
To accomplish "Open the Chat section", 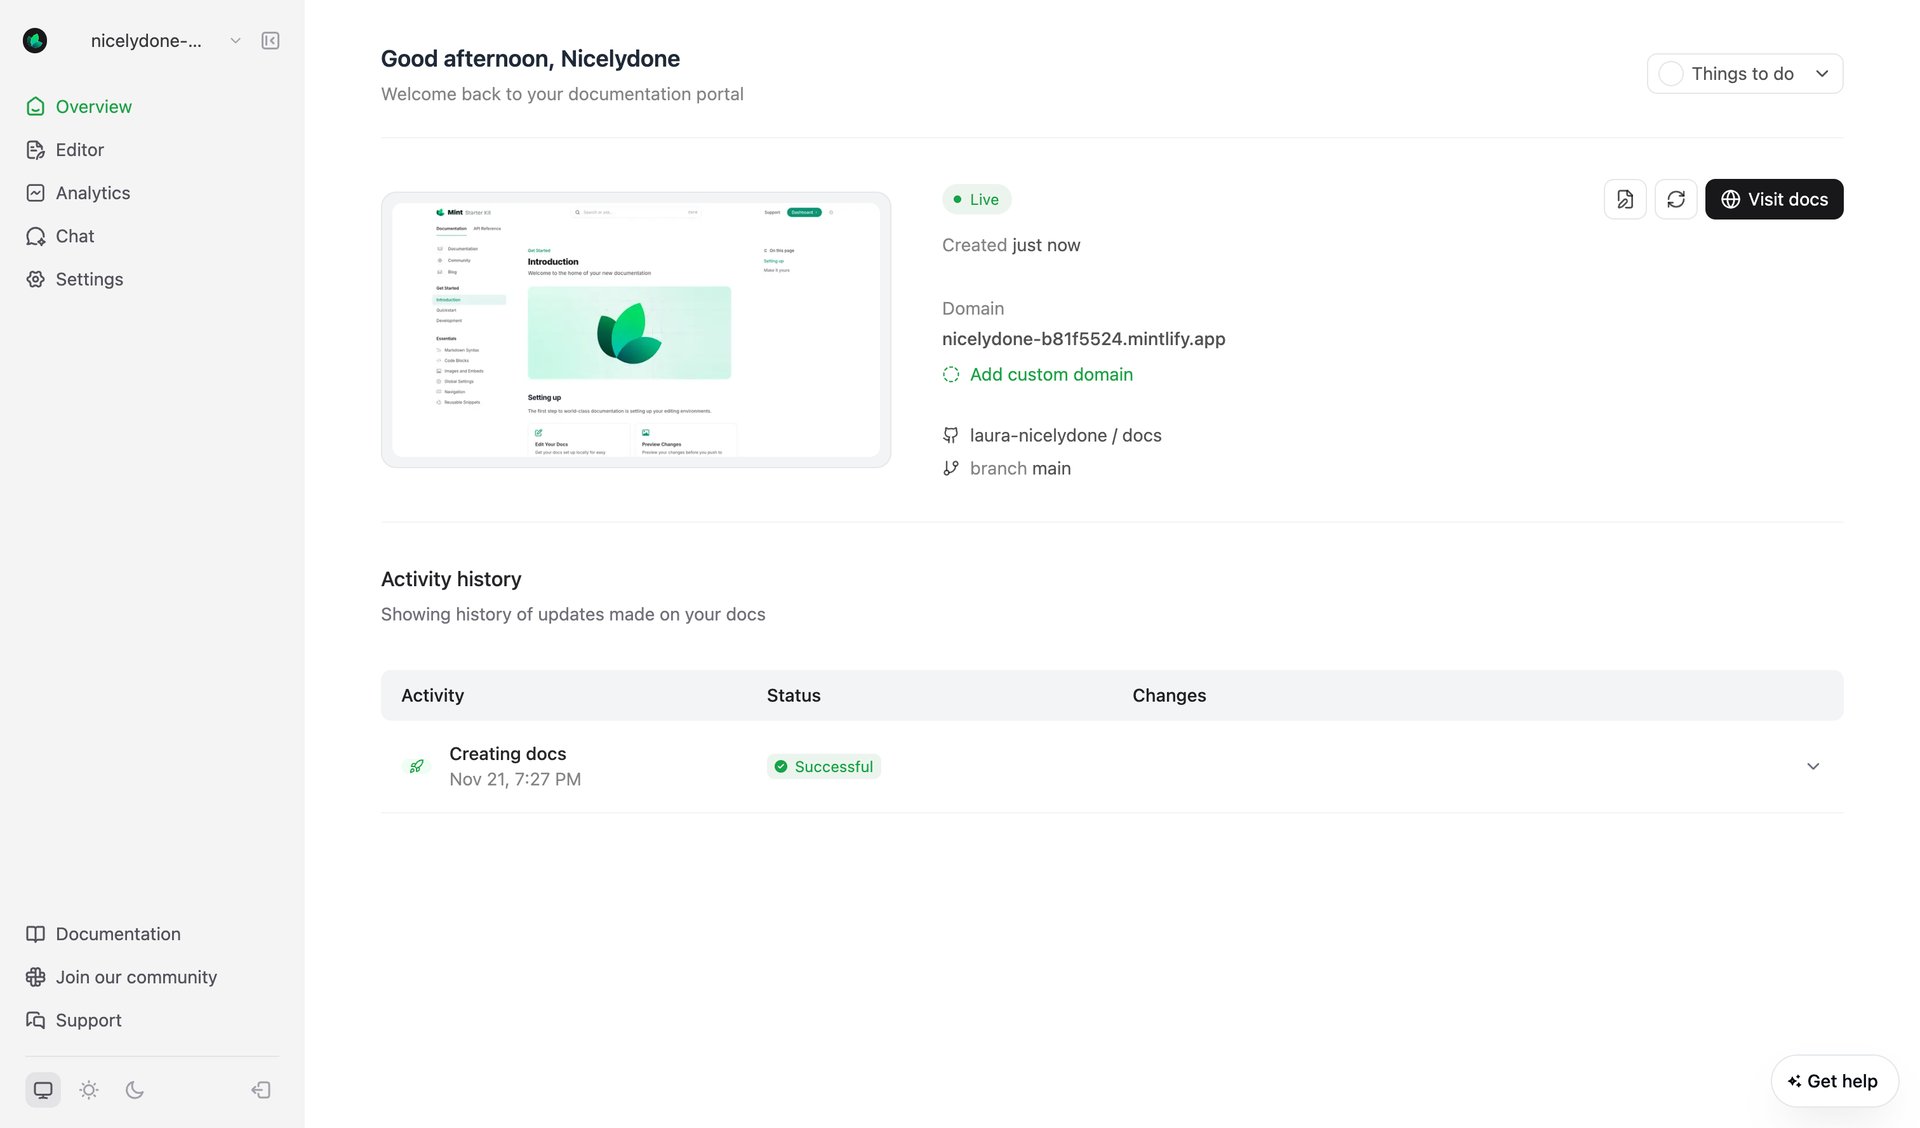I will 75,236.
